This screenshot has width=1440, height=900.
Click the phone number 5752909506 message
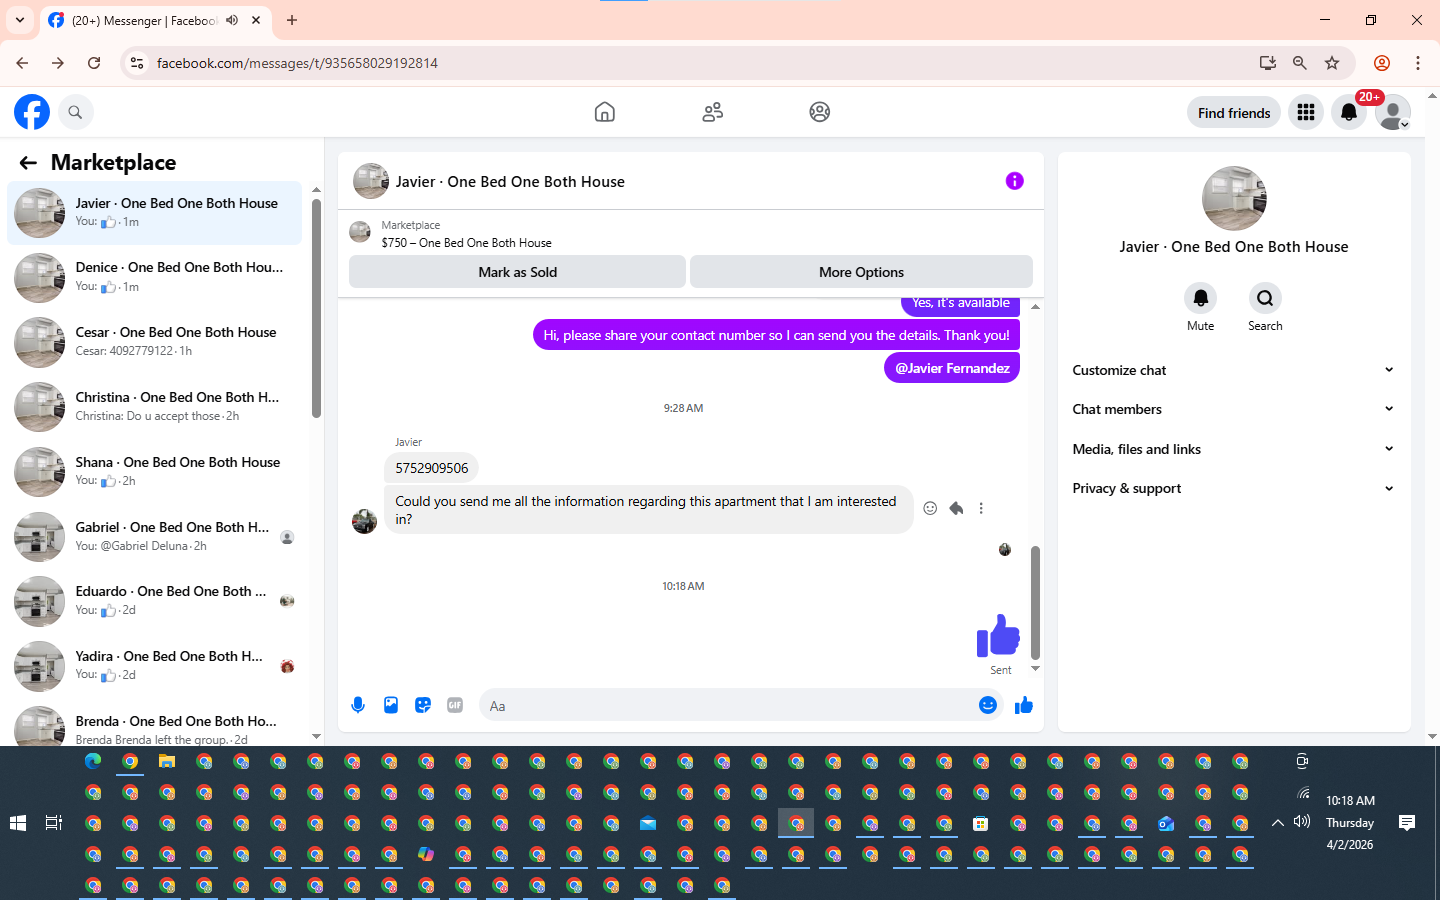[432, 468]
